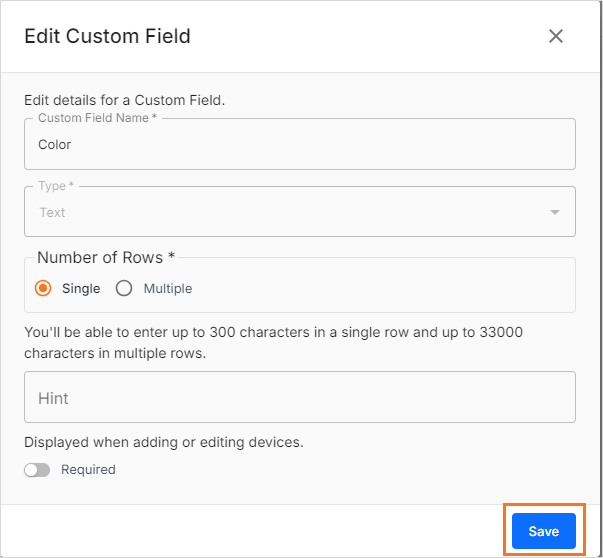This screenshot has height=558, width=603.
Task: Click the Custom Field Name input
Action: coord(300,145)
